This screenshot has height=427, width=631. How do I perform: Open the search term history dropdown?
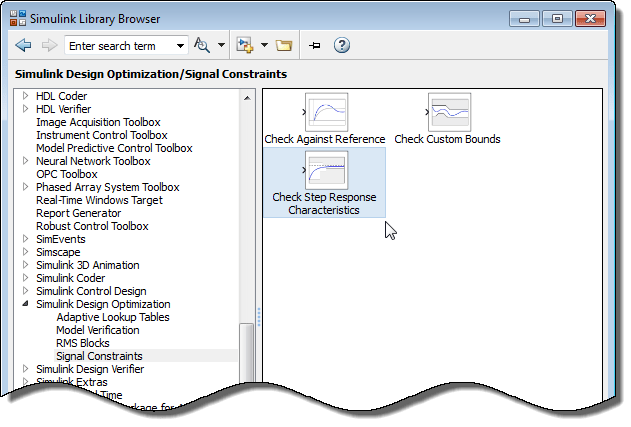click(180, 46)
